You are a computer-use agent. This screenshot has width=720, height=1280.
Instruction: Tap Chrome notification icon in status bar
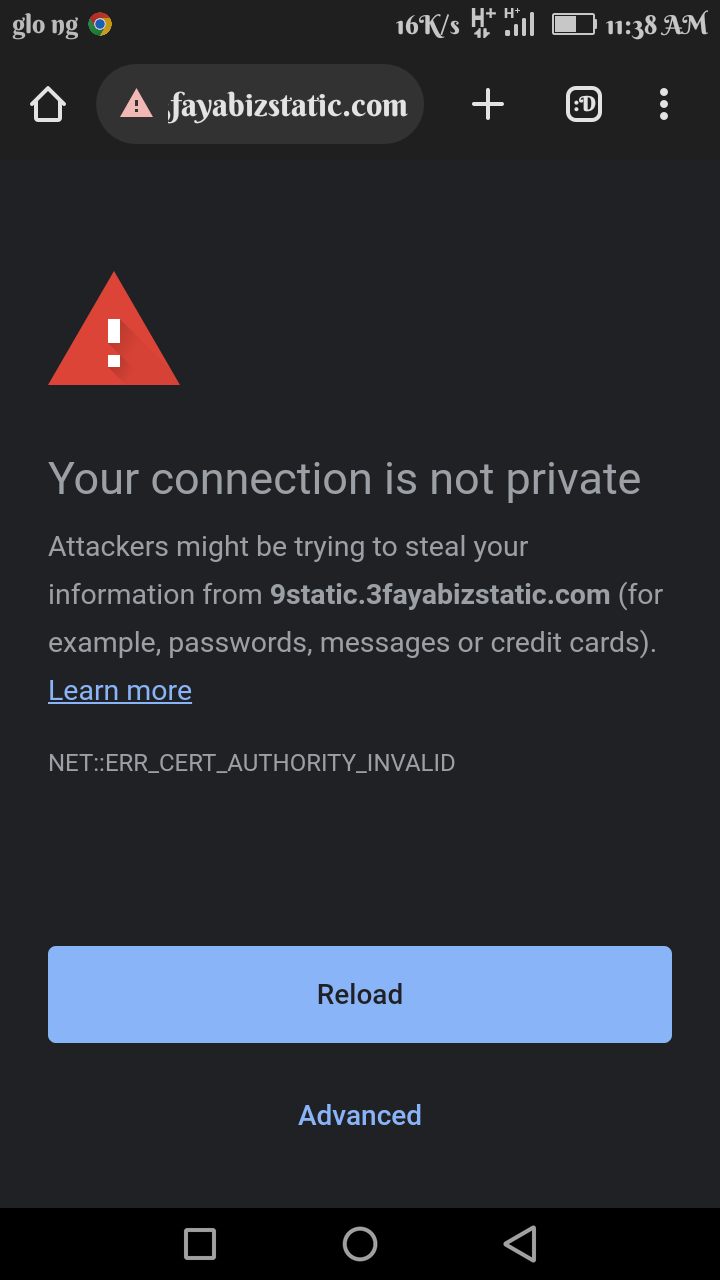click(100, 25)
